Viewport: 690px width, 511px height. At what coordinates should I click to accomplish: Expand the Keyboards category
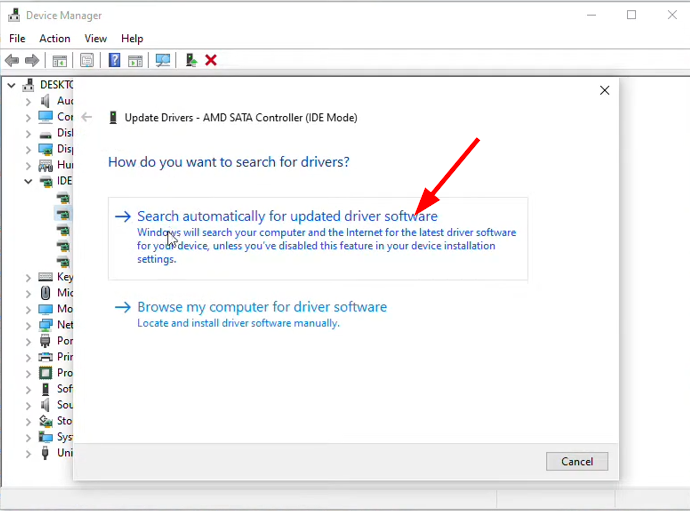click(x=28, y=277)
